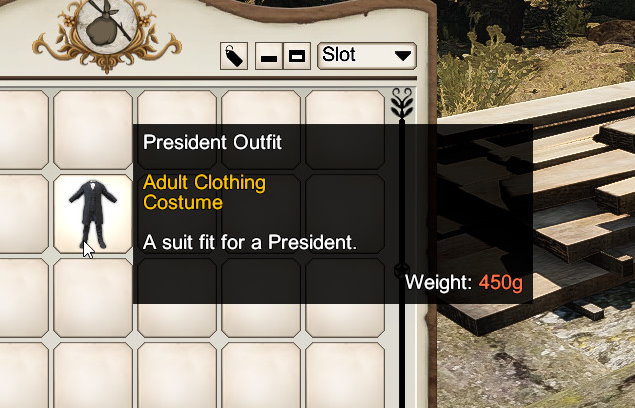Click the Adult Clothing Costume label

pos(204,192)
